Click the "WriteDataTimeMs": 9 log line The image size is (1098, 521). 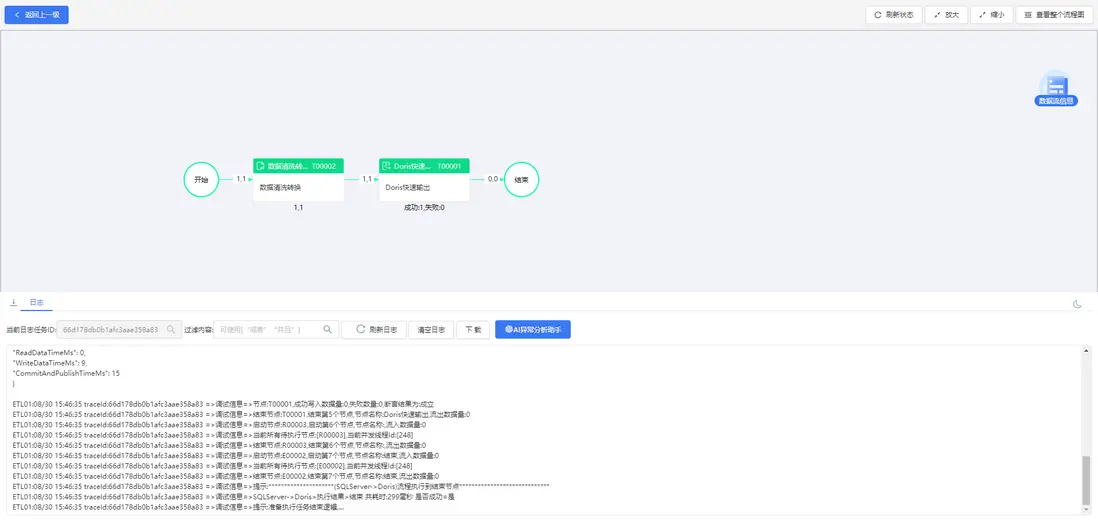50,363
